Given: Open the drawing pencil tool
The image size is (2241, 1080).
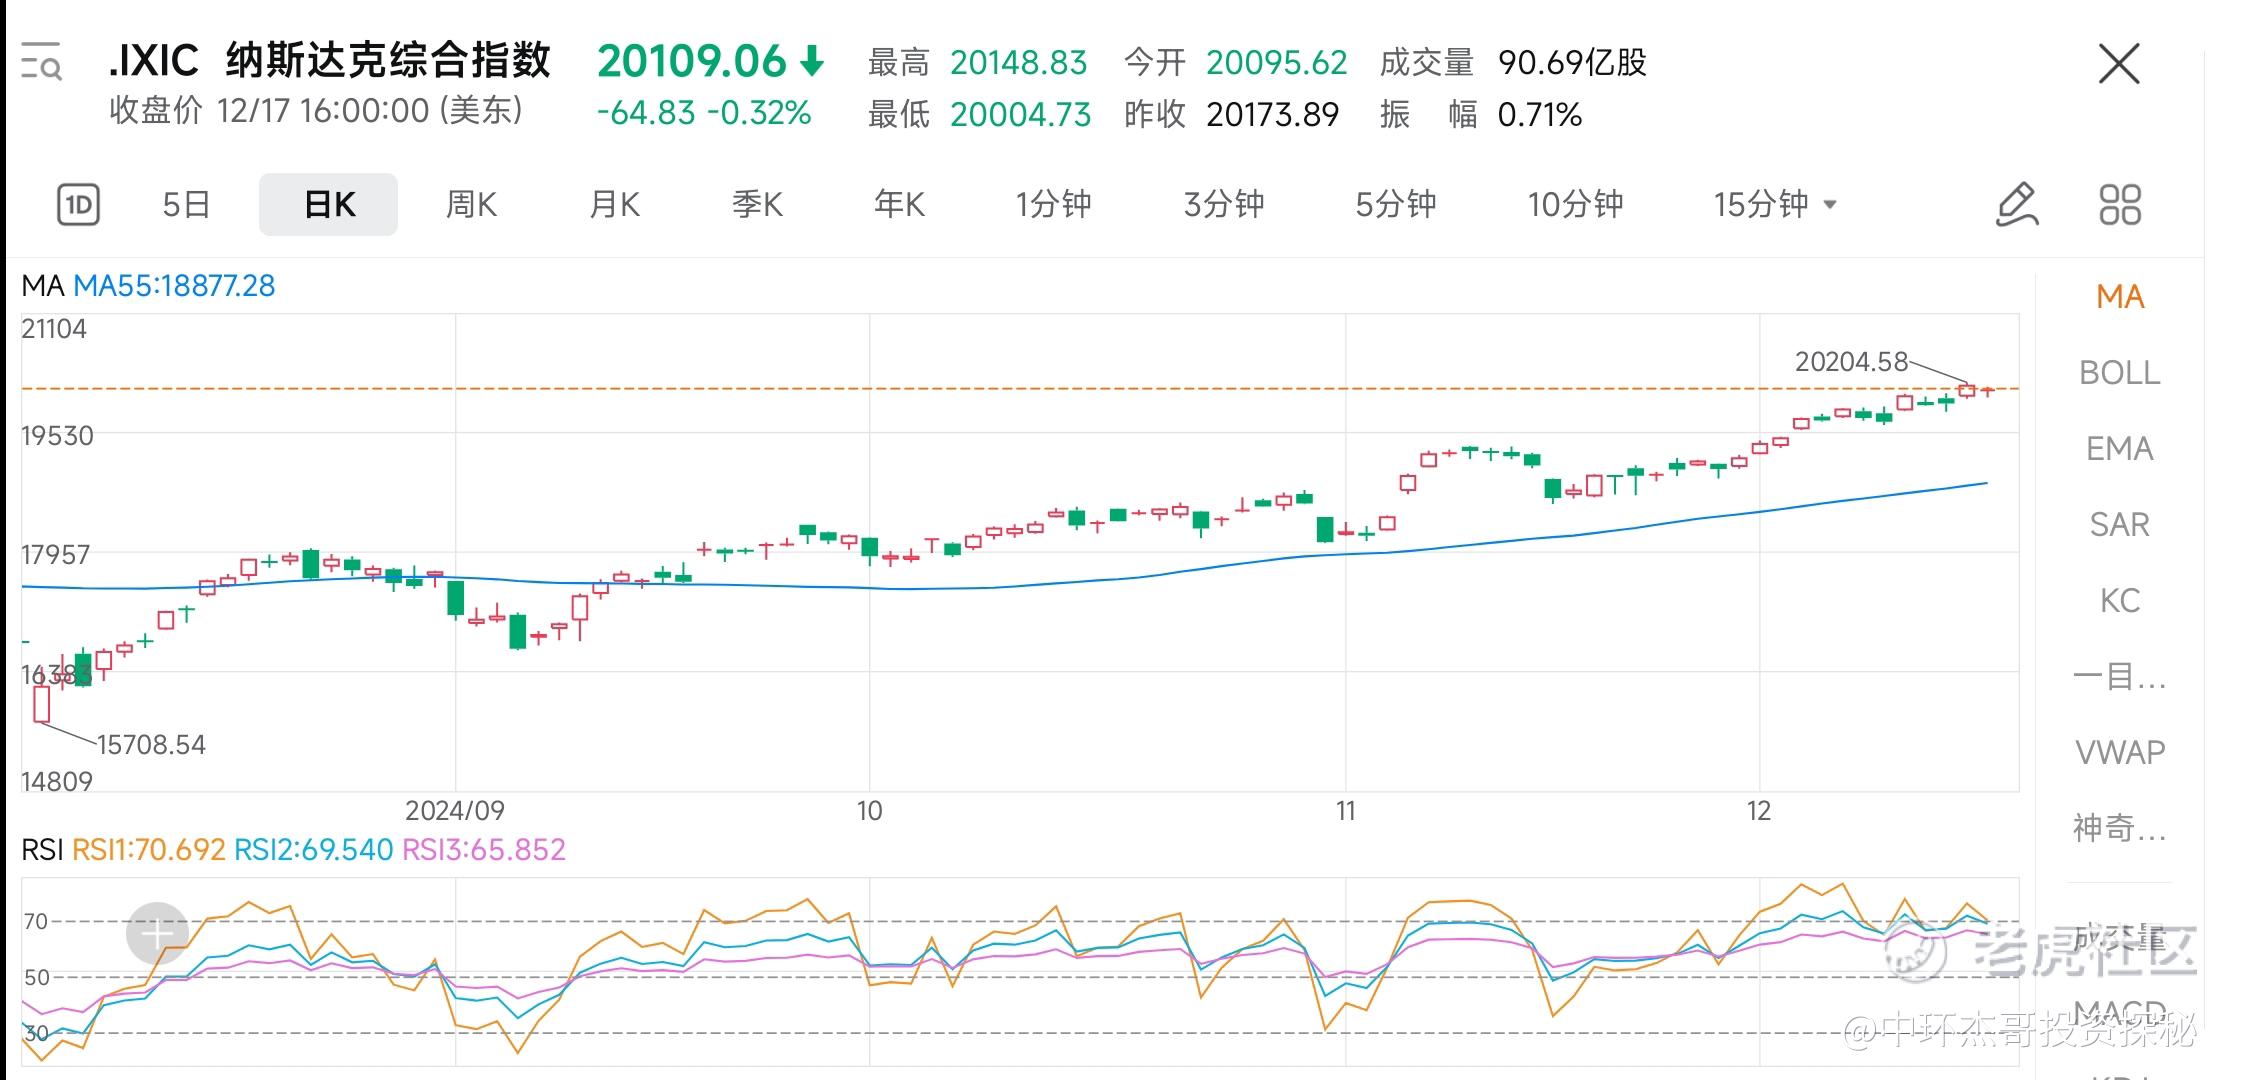Looking at the screenshot, I should [x=2017, y=204].
